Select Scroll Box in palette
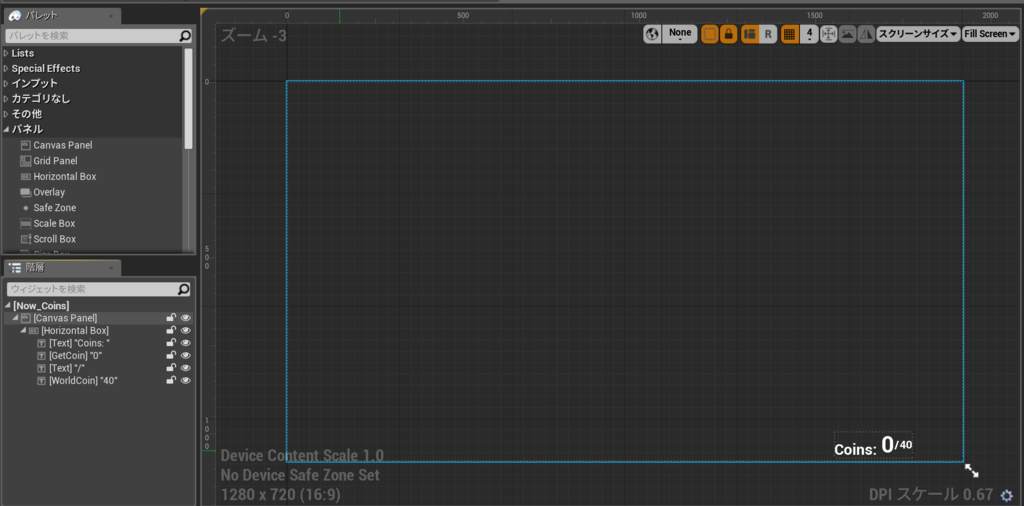 click(54, 239)
